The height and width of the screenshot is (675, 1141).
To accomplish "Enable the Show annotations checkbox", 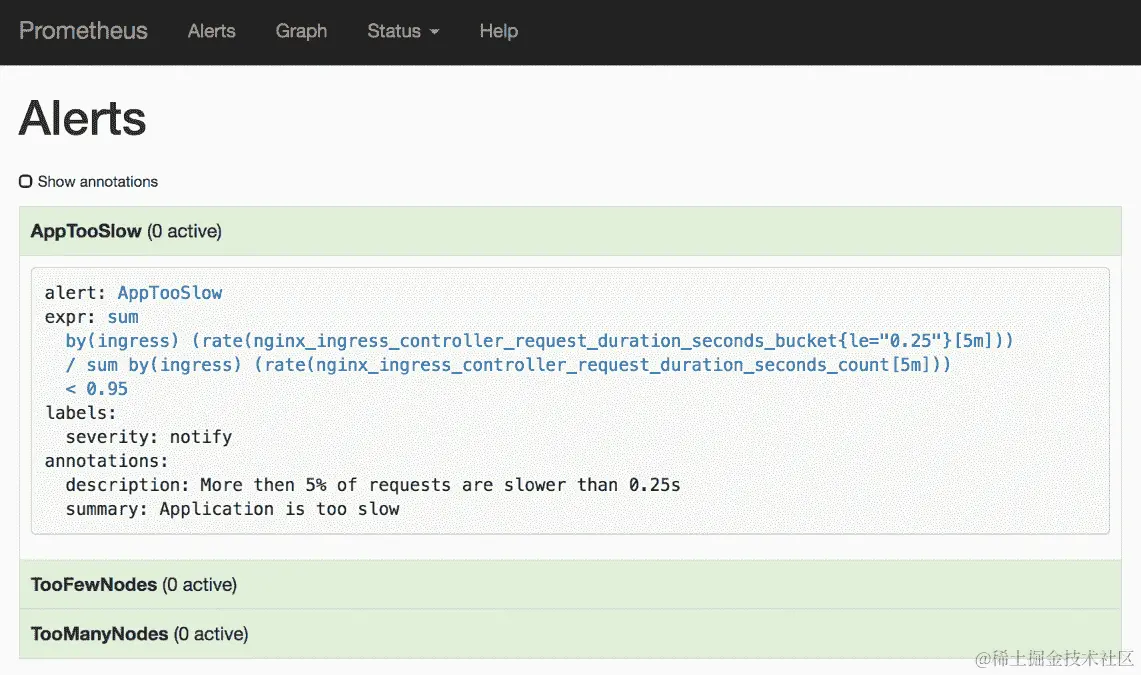I will coord(26,182).
